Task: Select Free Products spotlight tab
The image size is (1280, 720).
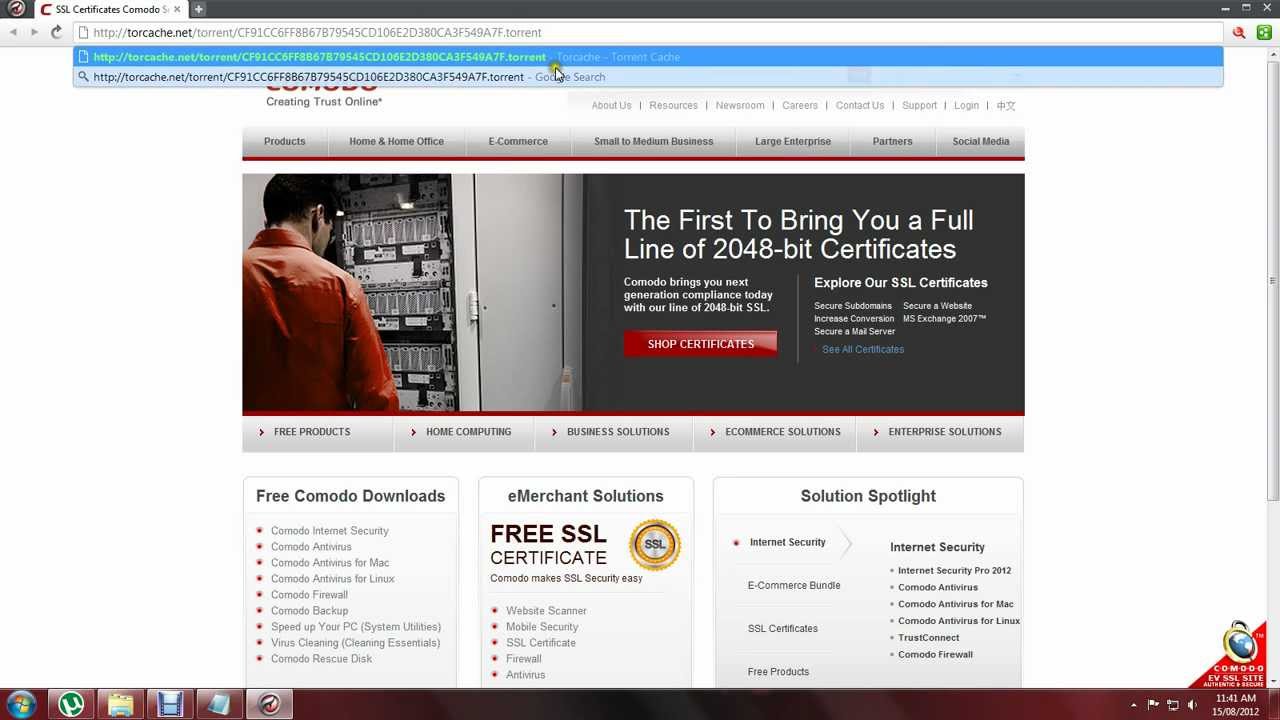Action: [x=778, y=672]
